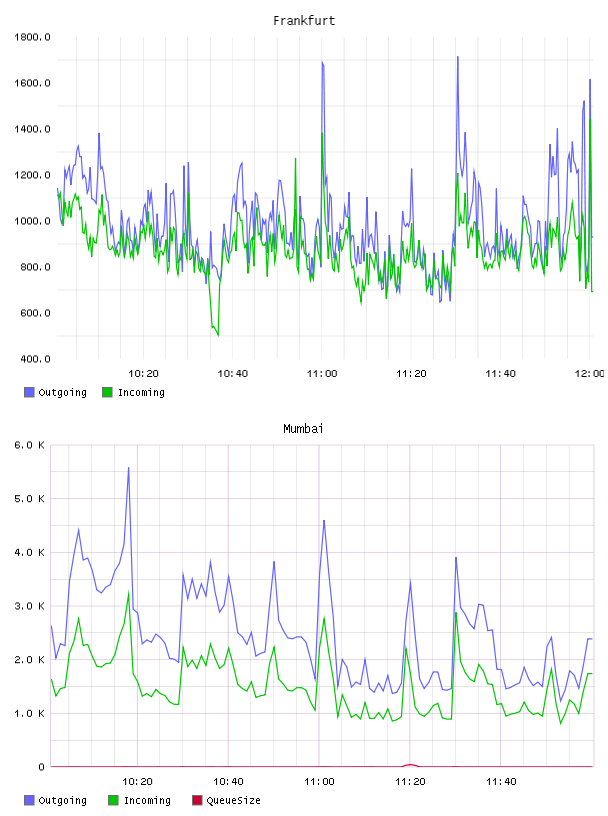This screenshot has width=608, height=816.
Task: Click the 12:00 time label under Frankfurt chart
Action: pyautogui.click(x=590, y=374)
